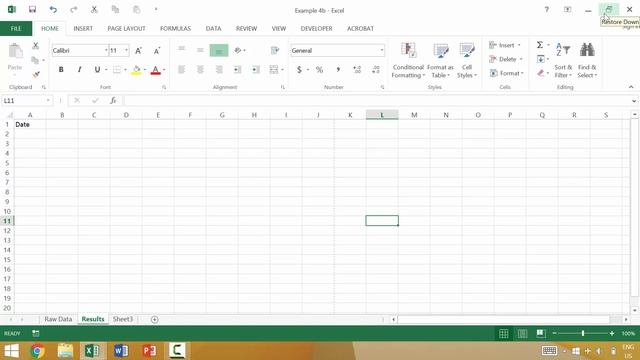
Task: Click the Delete cells button
Action: (506, 59)
